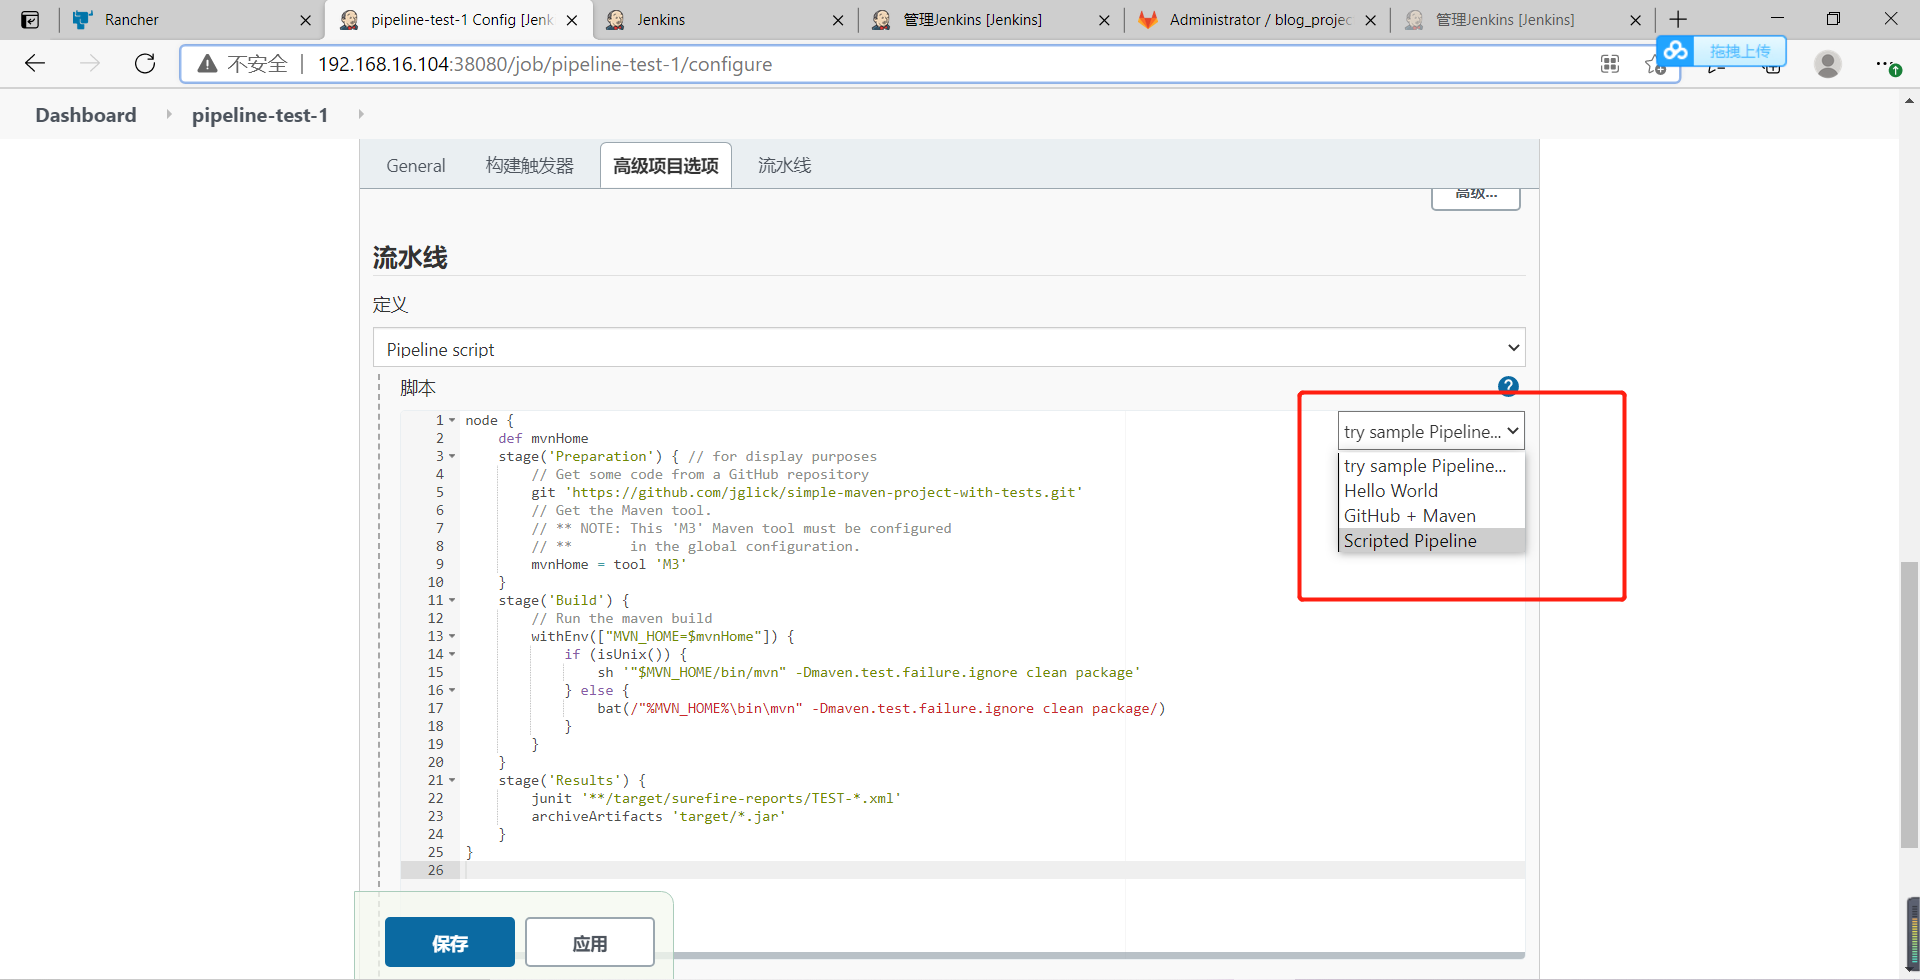Click the archiveArtifacts 'target/*.jar' line
The height and width of the screenshot is (980, 1920).
tap(658, 816)
